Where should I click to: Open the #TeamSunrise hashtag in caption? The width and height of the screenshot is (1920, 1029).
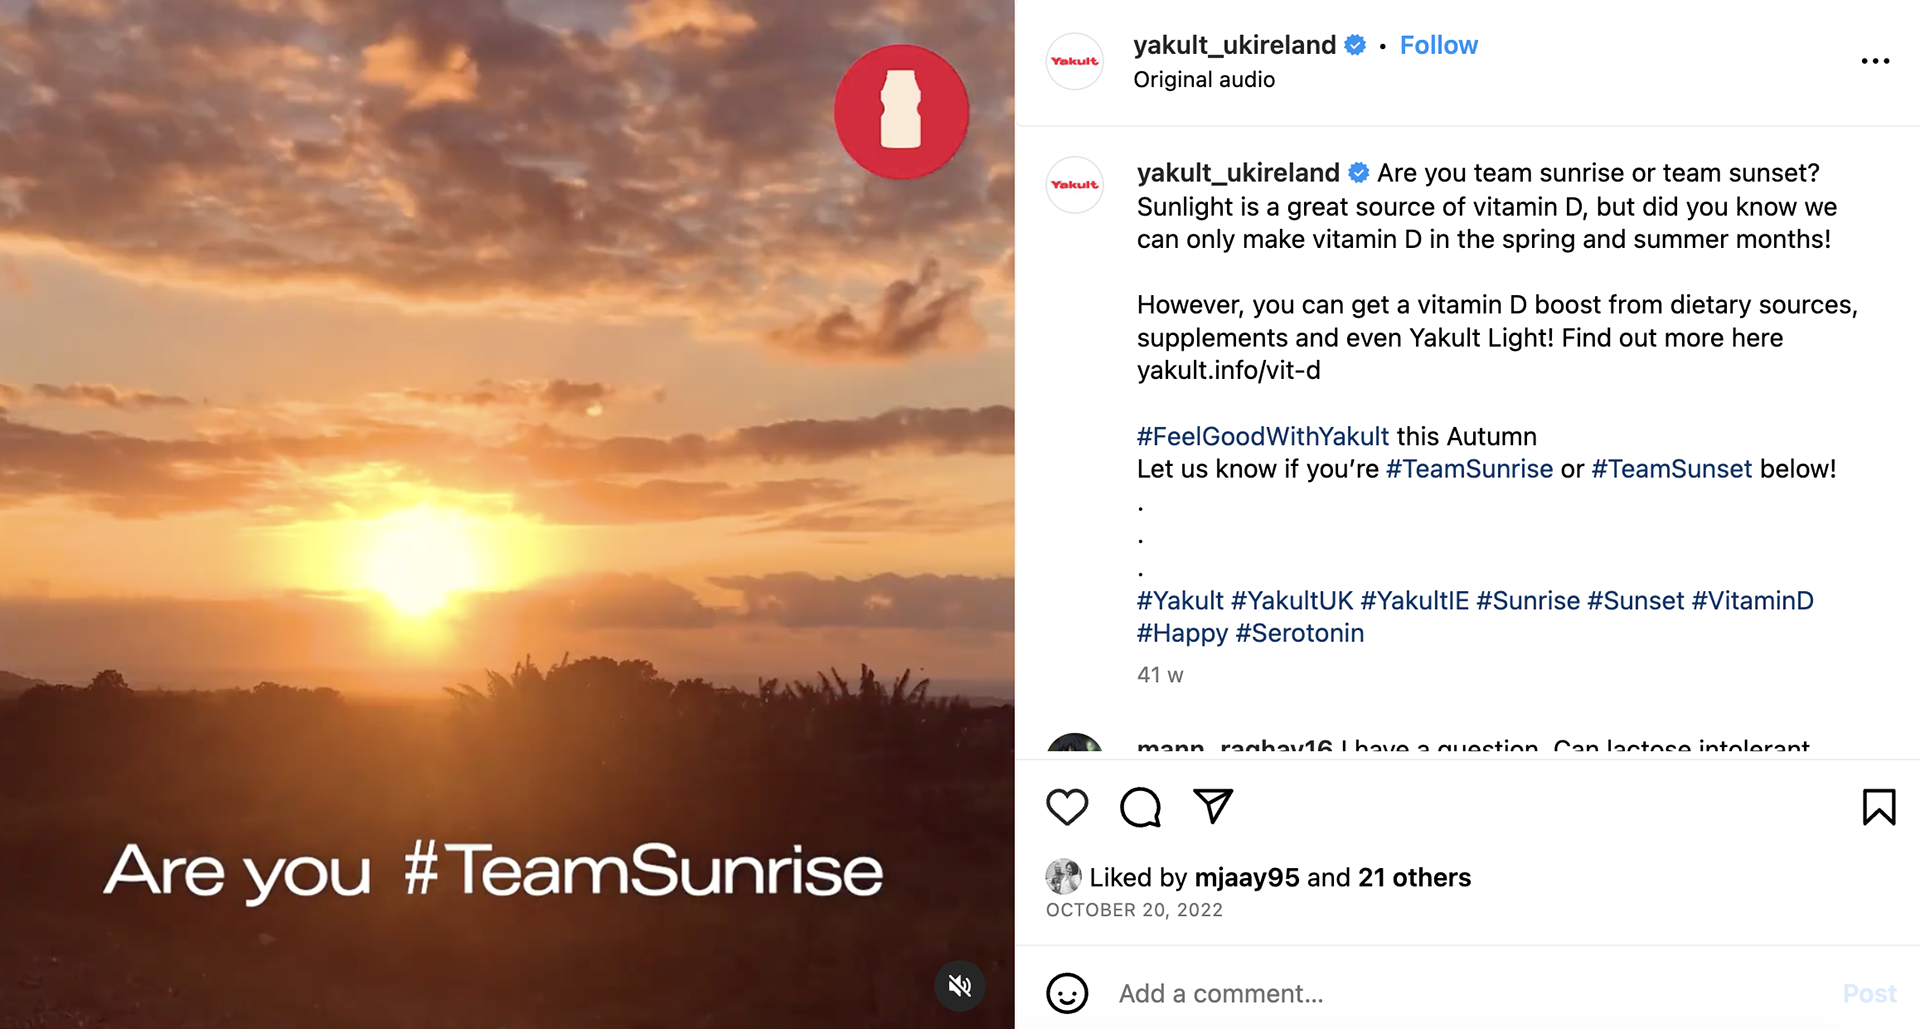coord(1469,469)
